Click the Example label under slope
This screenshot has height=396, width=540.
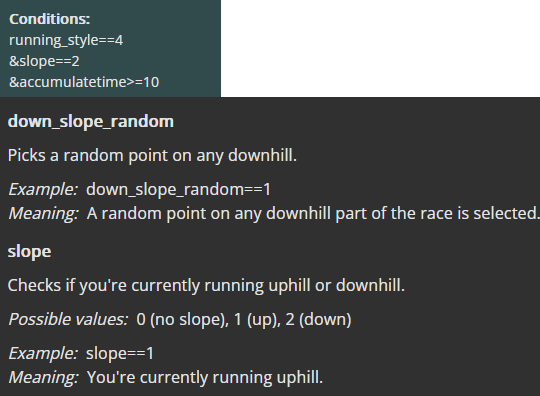(43, 354)
